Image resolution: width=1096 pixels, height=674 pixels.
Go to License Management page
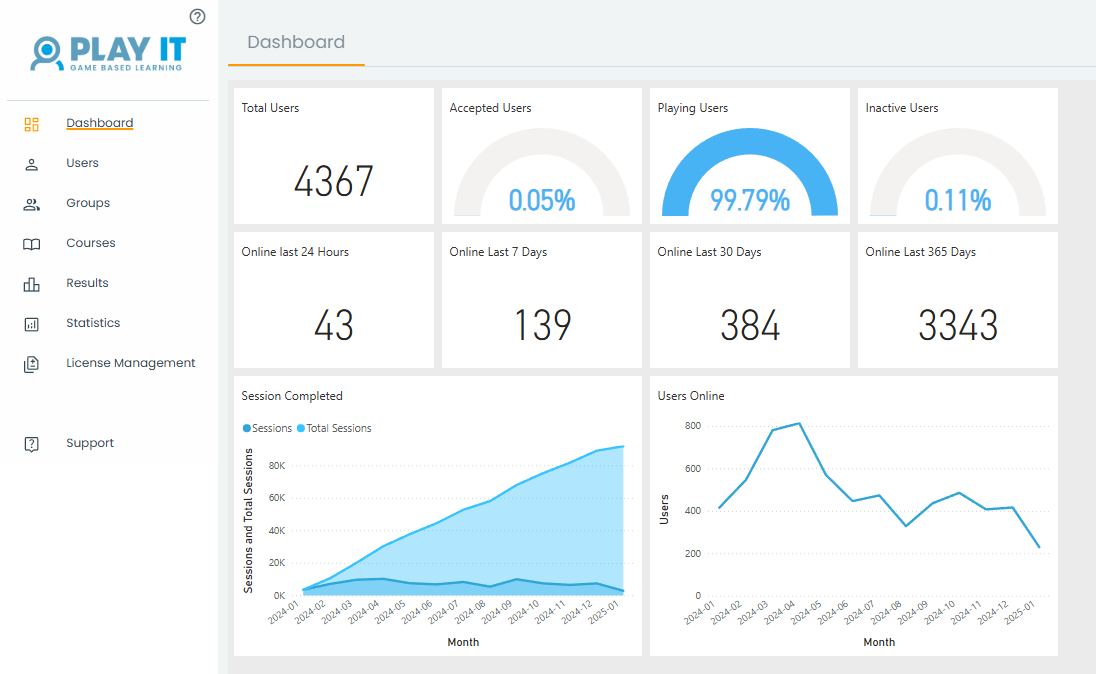click(130, 363)
